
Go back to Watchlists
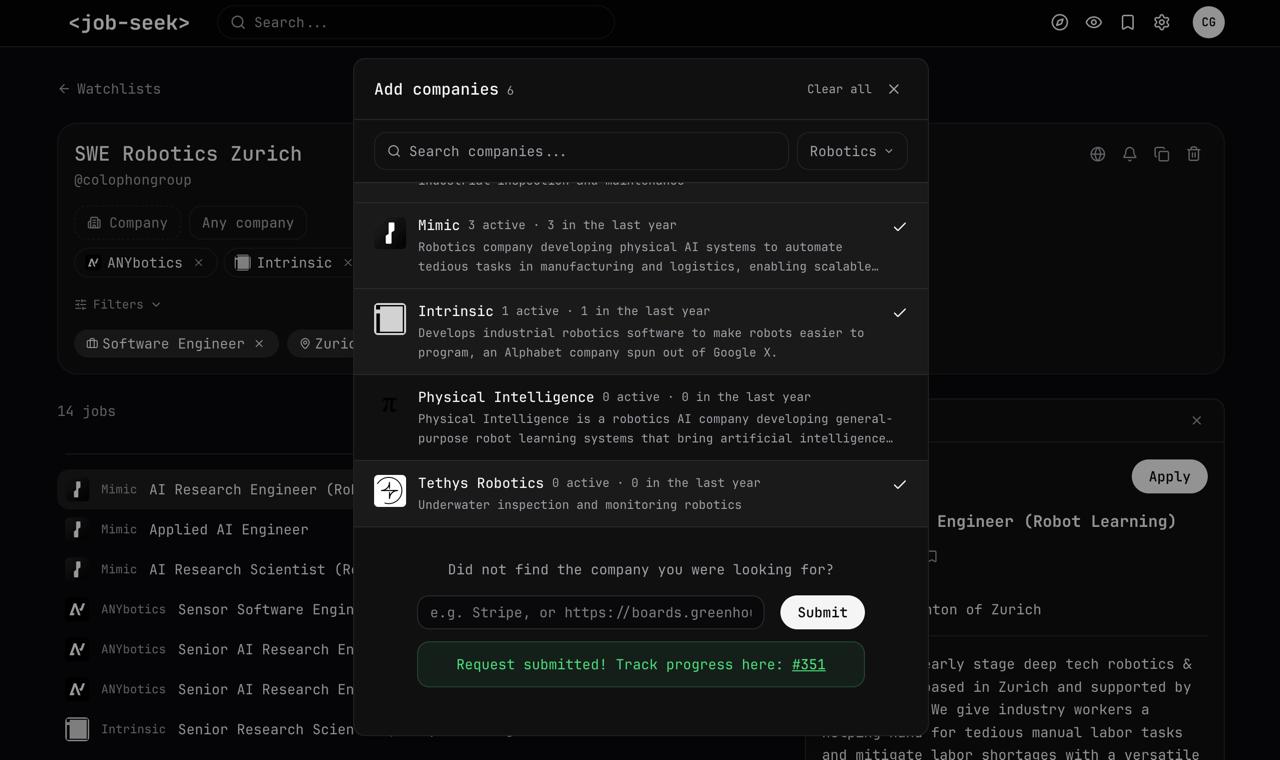click(x=109, y=89)
